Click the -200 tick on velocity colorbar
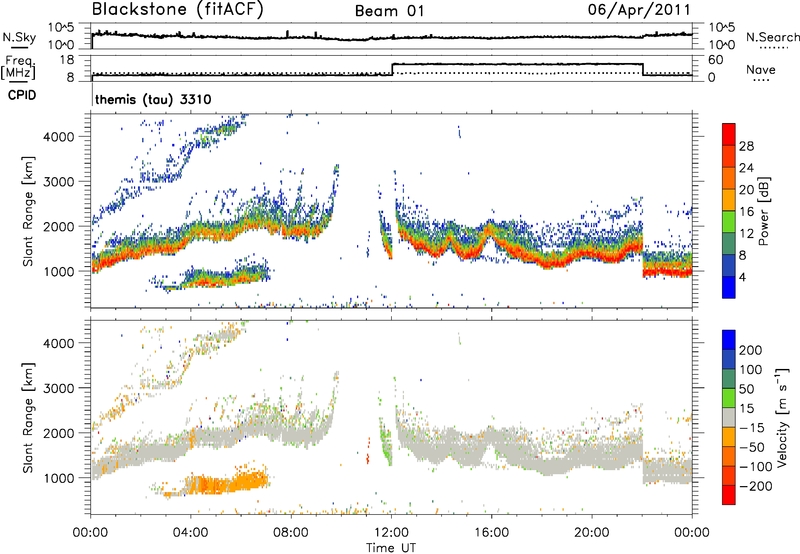Image resolution: width=800 pixels, height=554 pixels. point(755,486)
